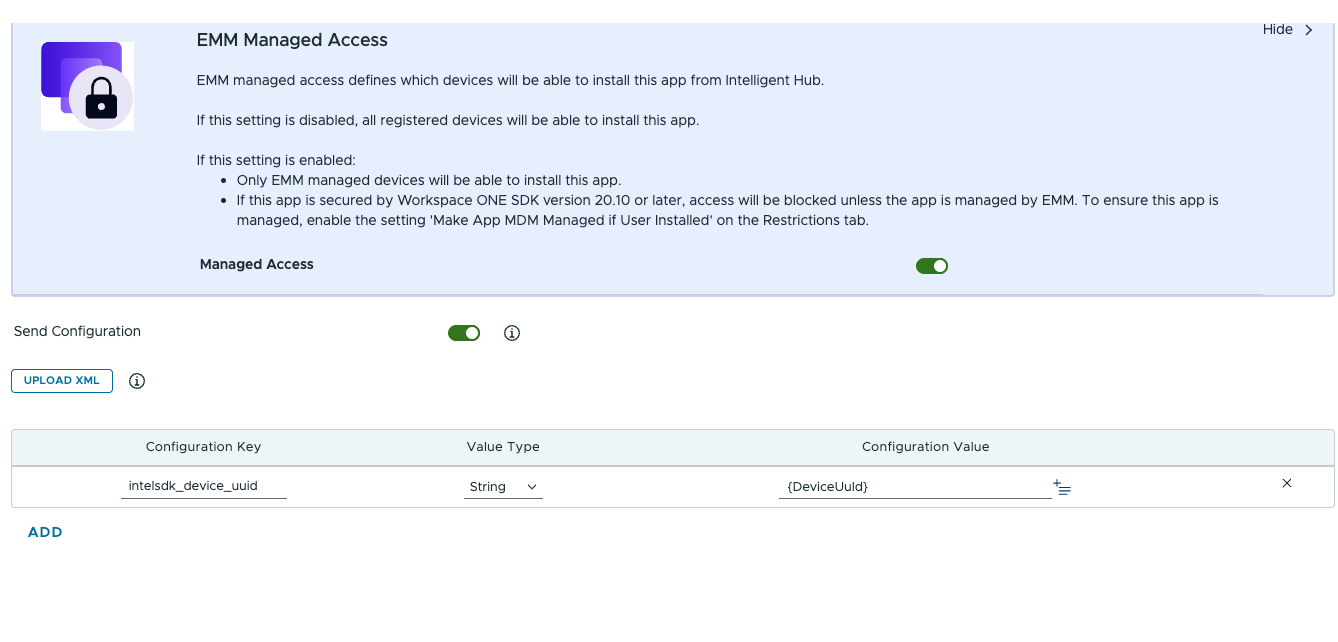Edit the intelsdk_device_uuid key field

(204, 485)
